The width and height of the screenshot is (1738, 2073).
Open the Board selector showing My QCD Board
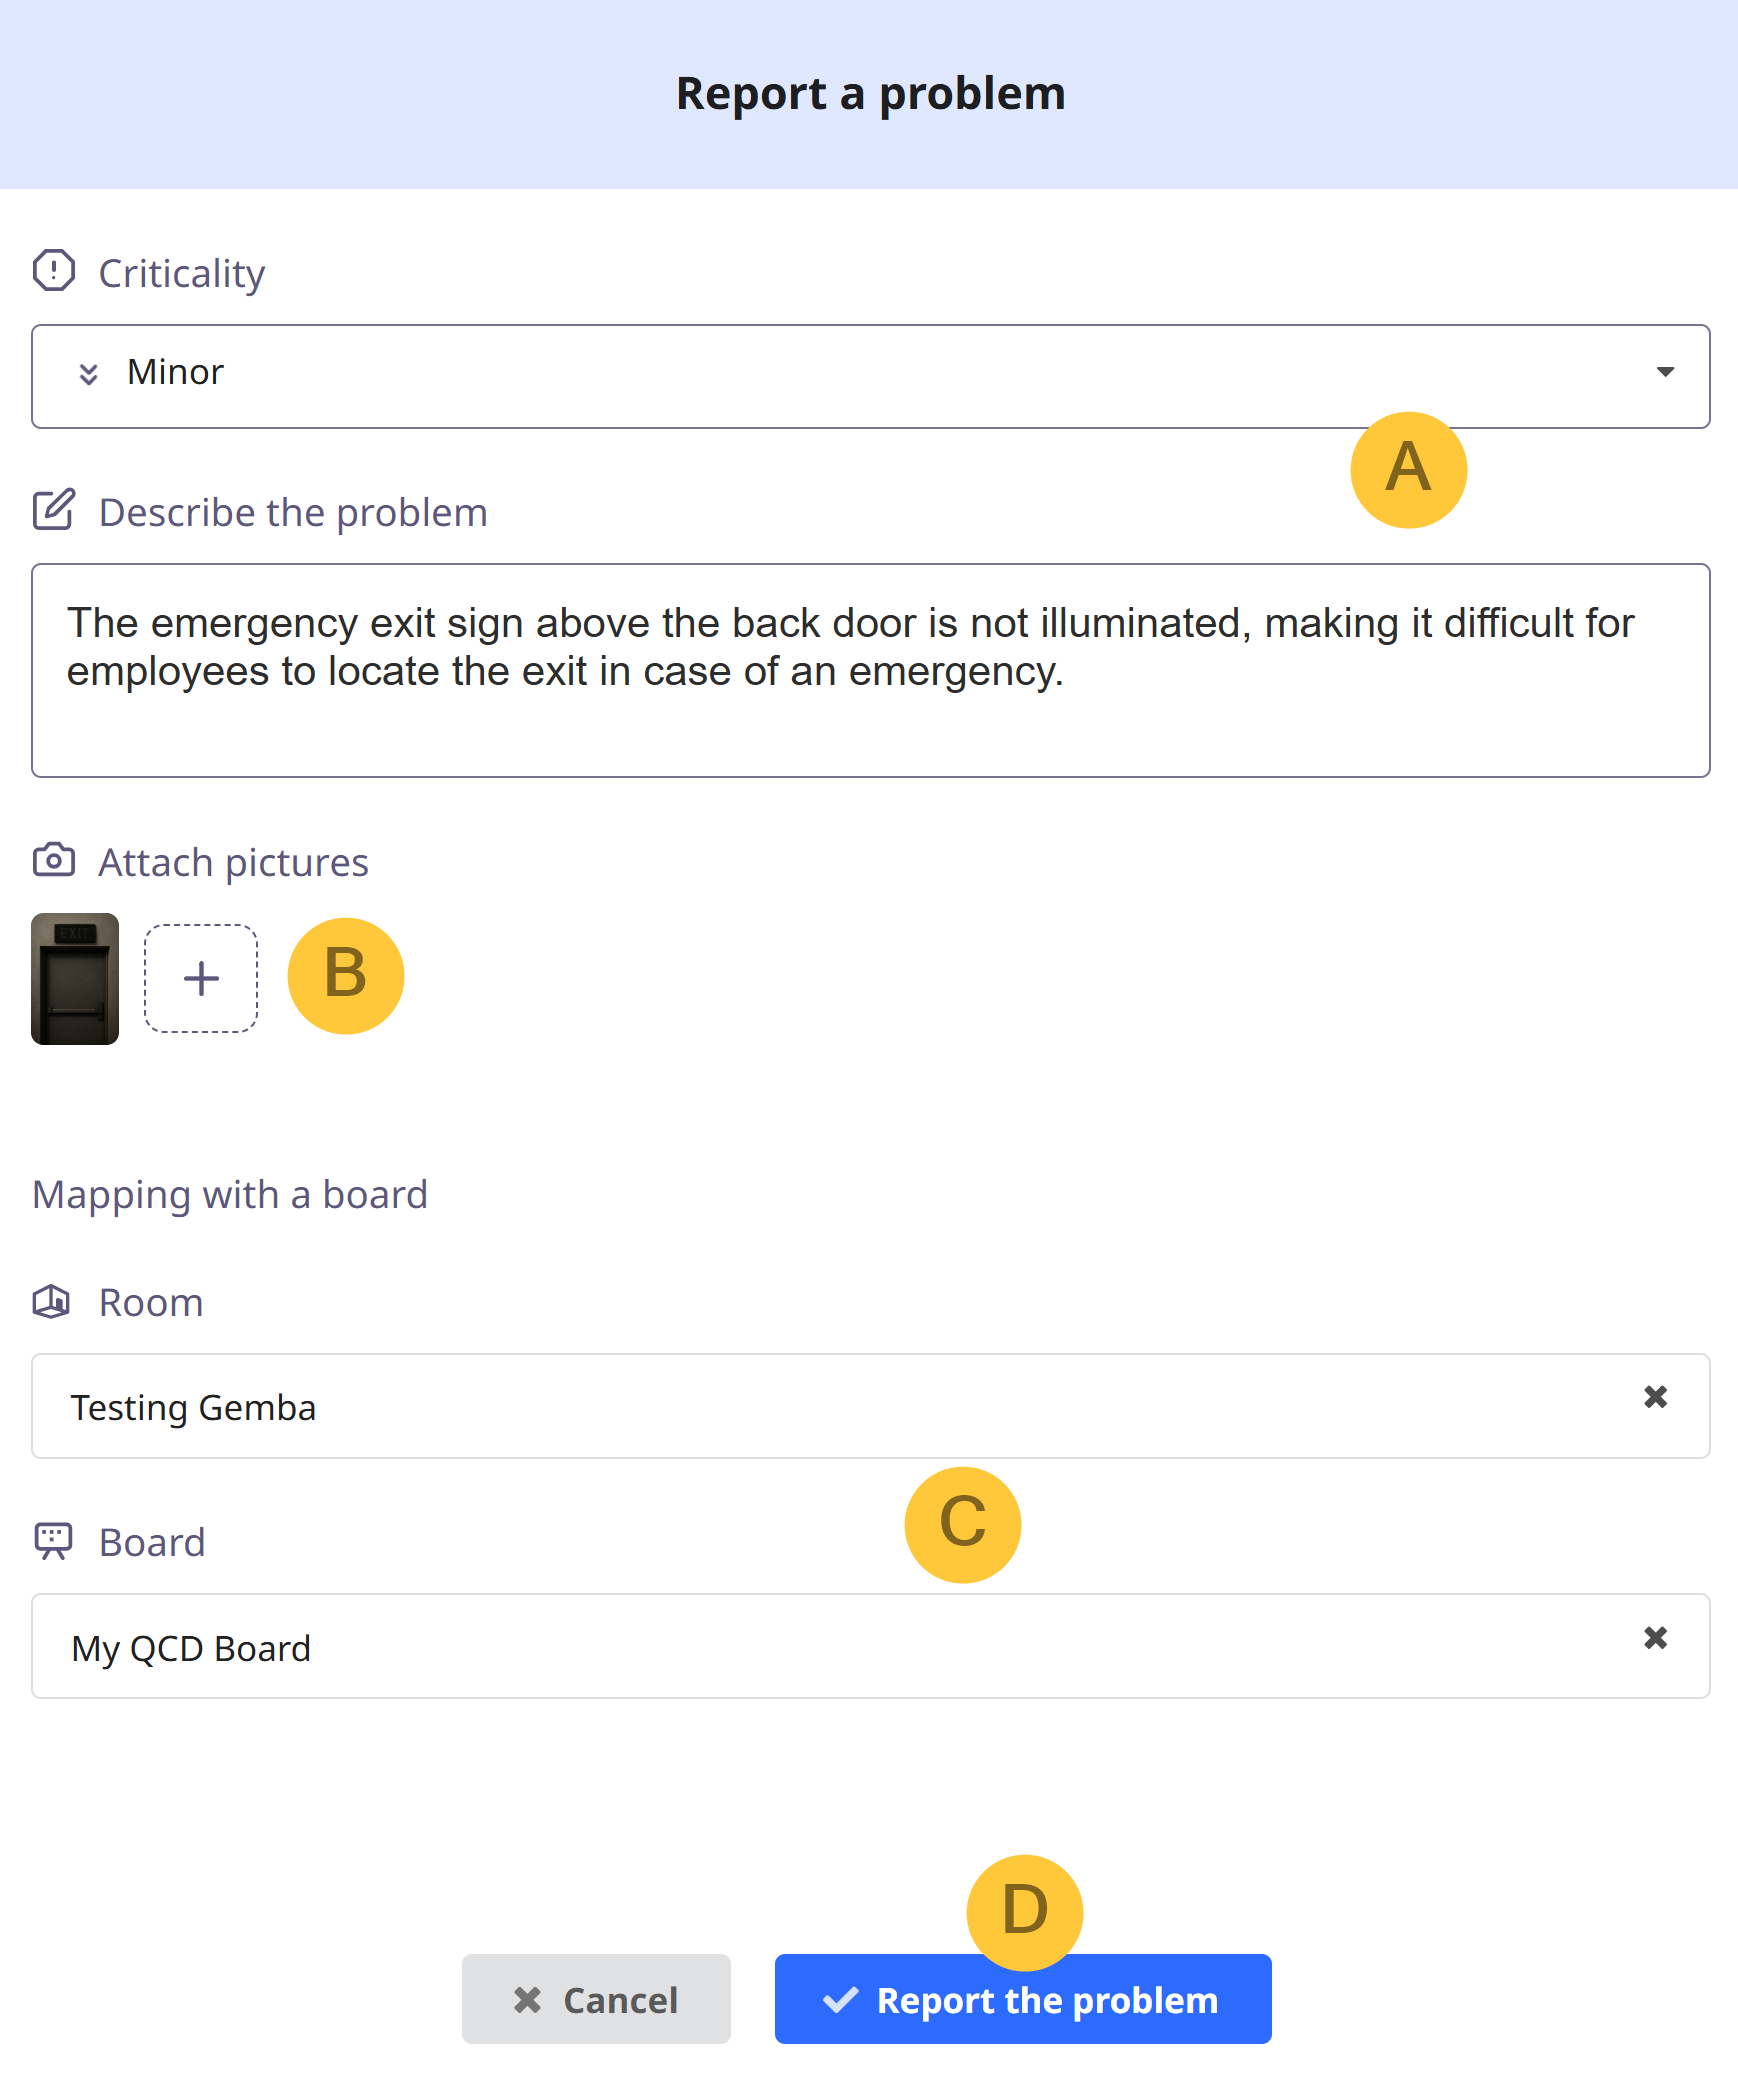coord(870,1646)
